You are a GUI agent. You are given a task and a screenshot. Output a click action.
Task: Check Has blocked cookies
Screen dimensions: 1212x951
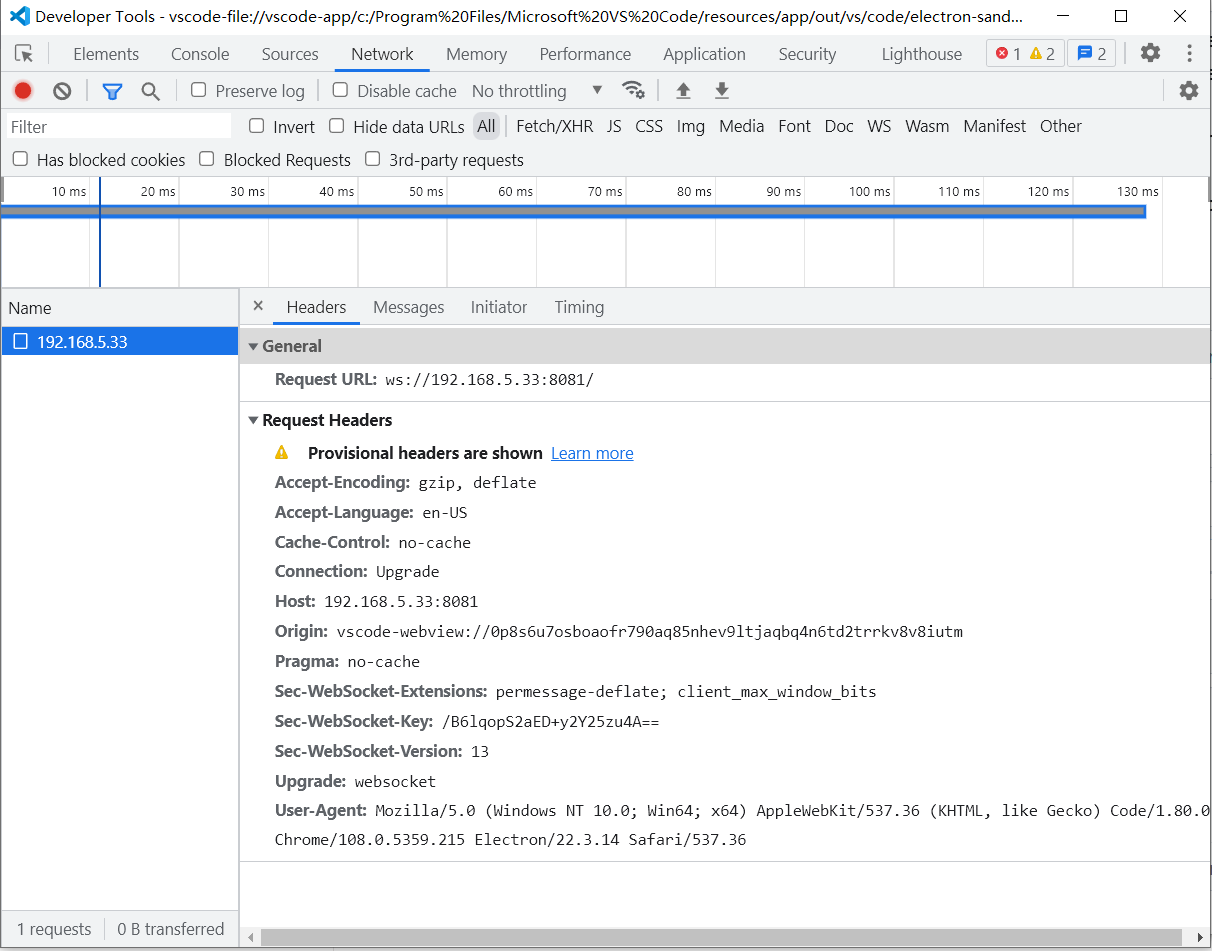pos(20,159)
